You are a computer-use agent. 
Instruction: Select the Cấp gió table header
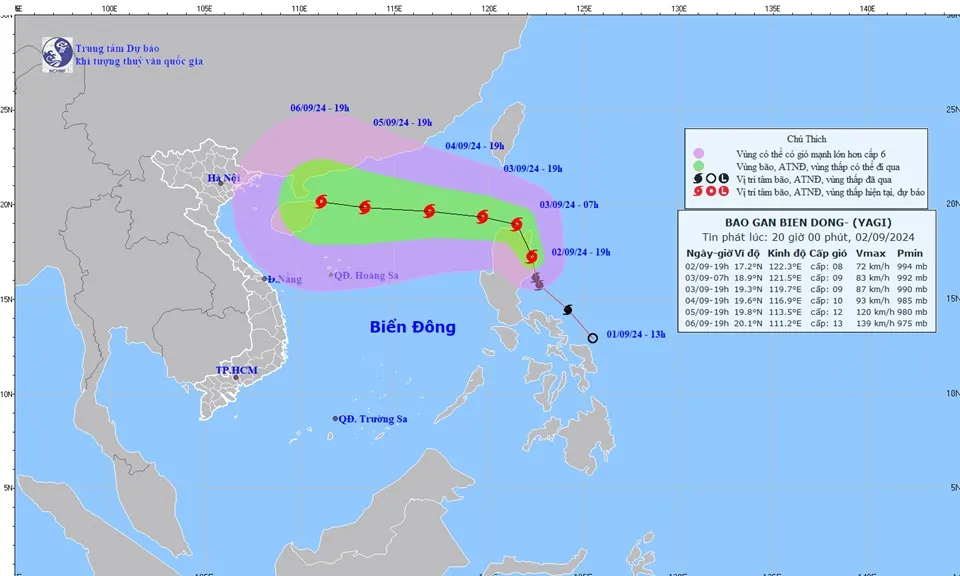828,253
